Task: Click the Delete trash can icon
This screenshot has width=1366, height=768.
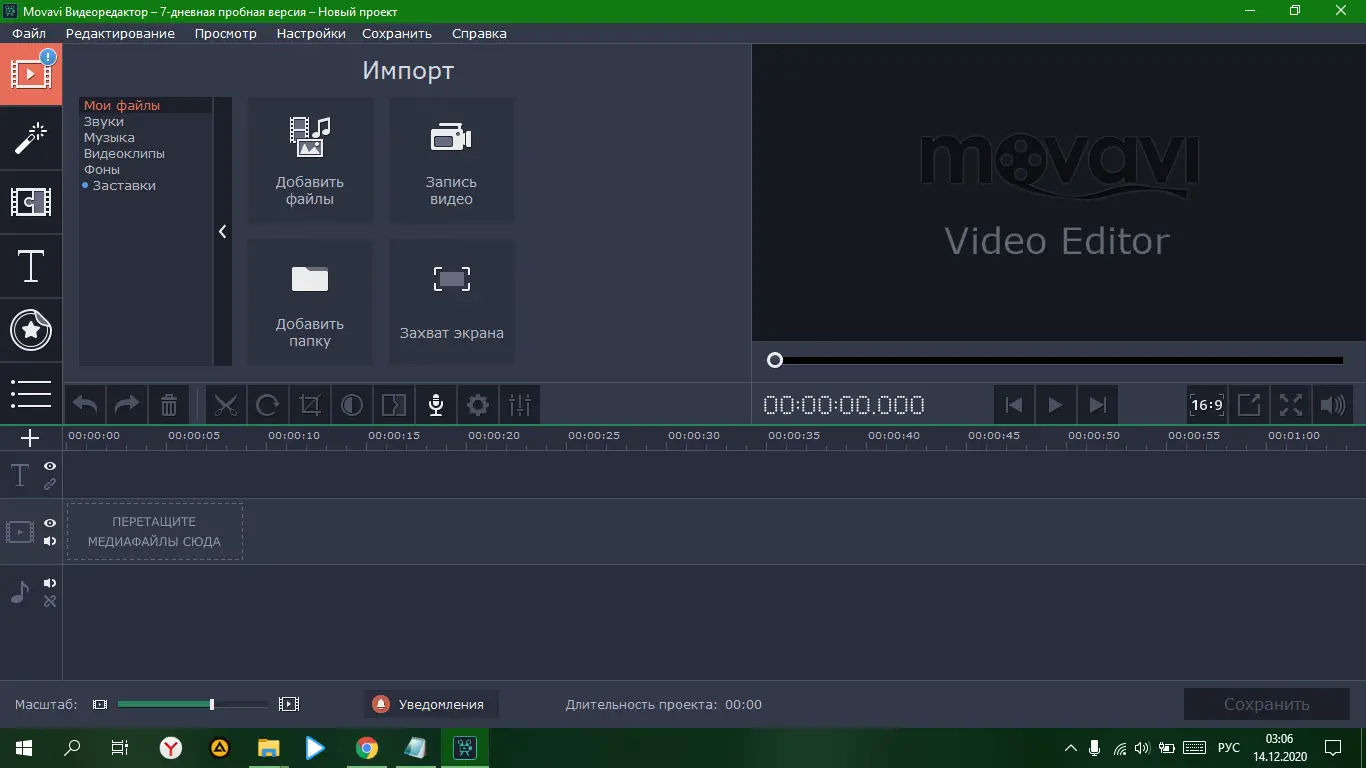Action: click(x=169, y=405)
